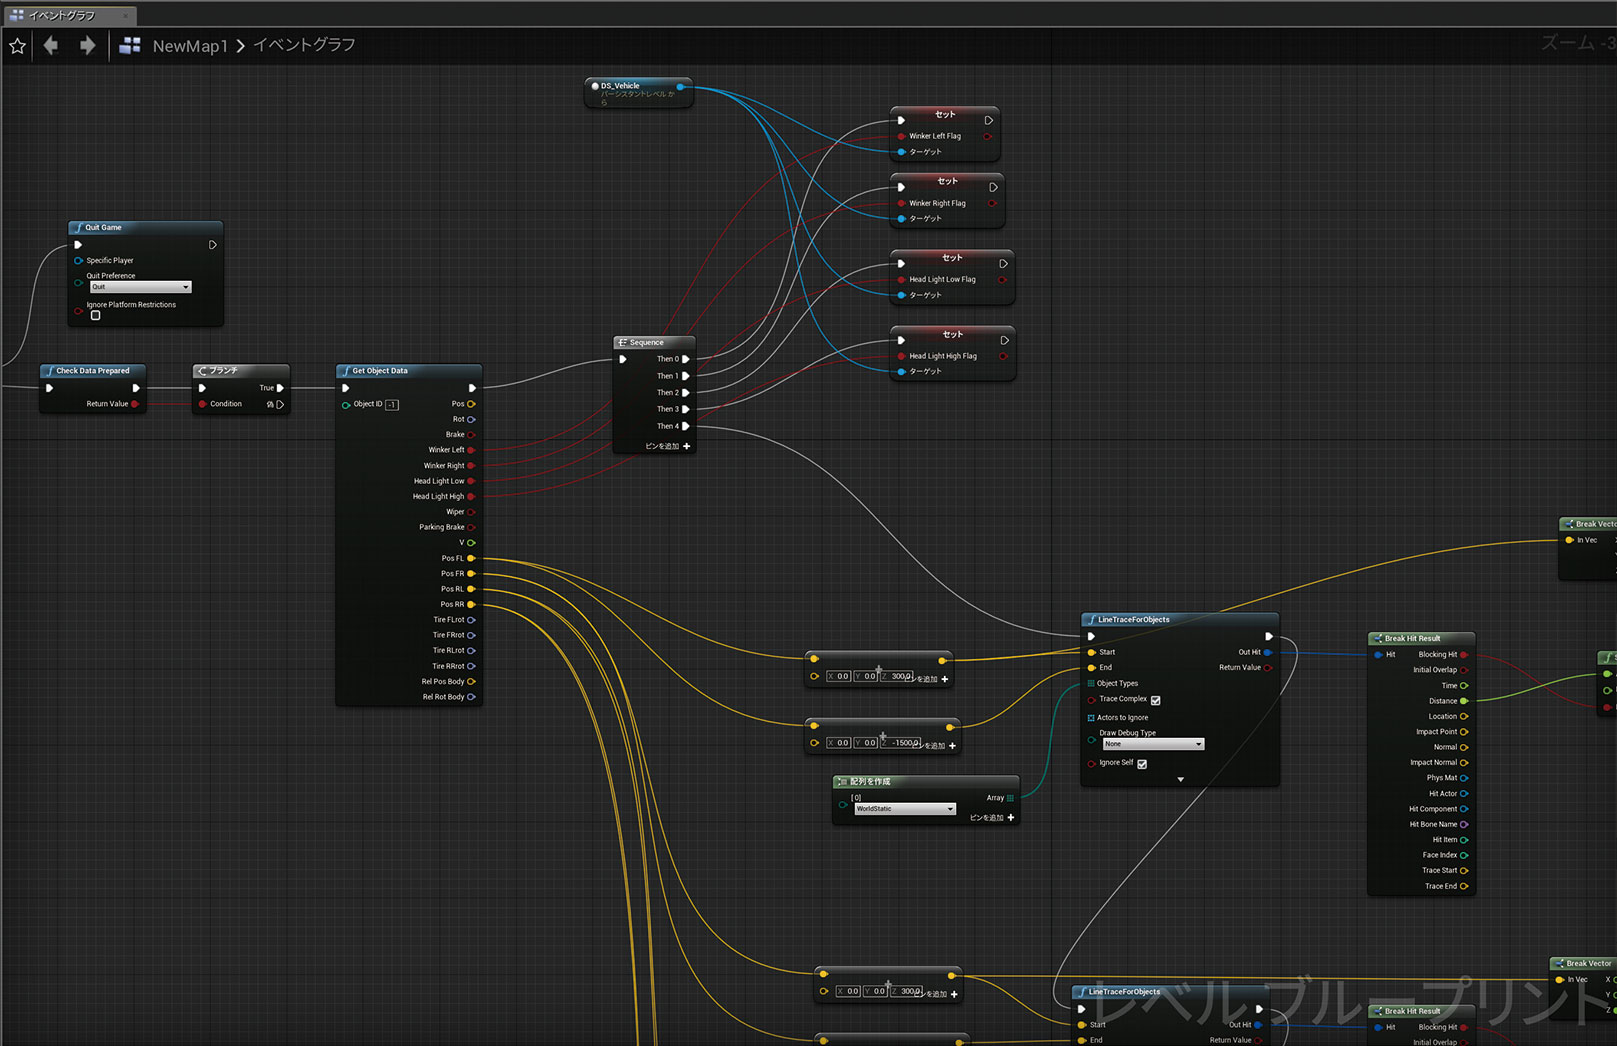Click the Then 4 execution pin on Sequence
The height and width of the screenshot is (1046, 1617).
686,426
